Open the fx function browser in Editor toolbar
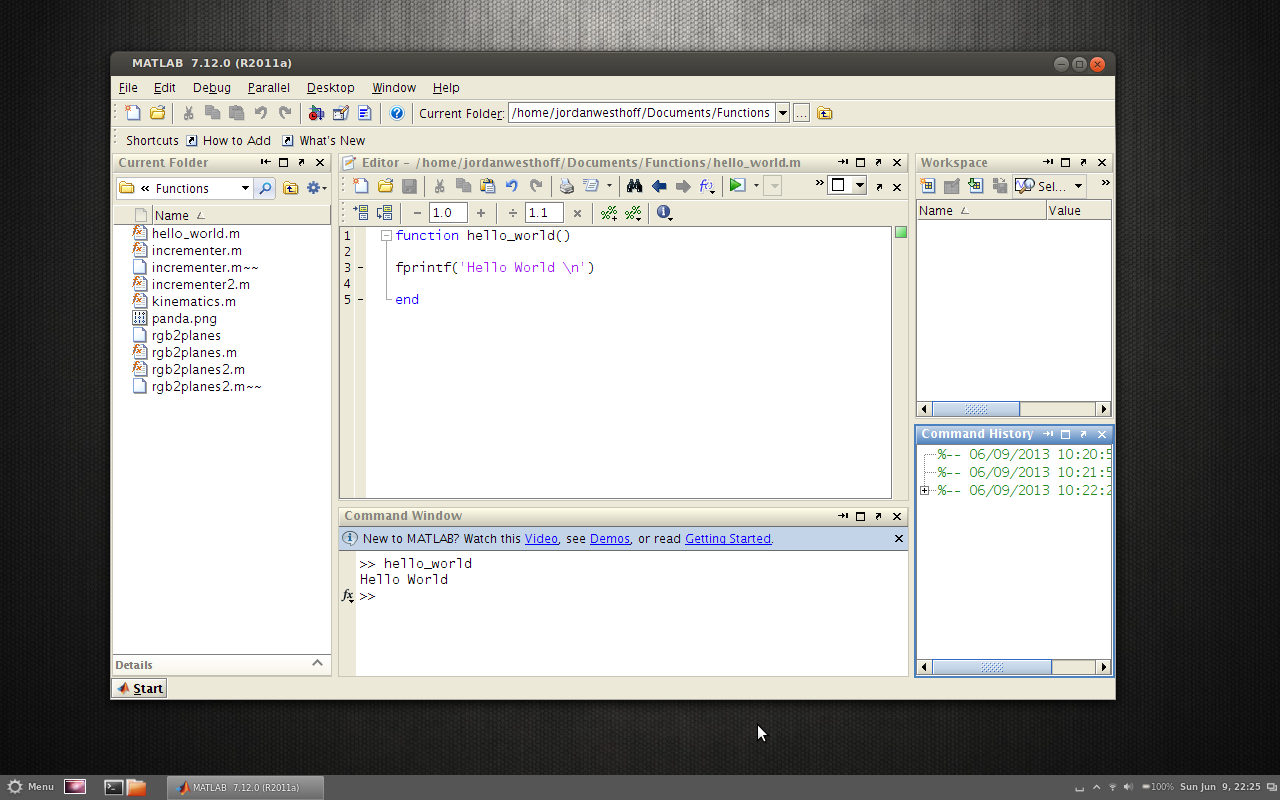Viewport: 1280px width, 800px height. [707, 186]
